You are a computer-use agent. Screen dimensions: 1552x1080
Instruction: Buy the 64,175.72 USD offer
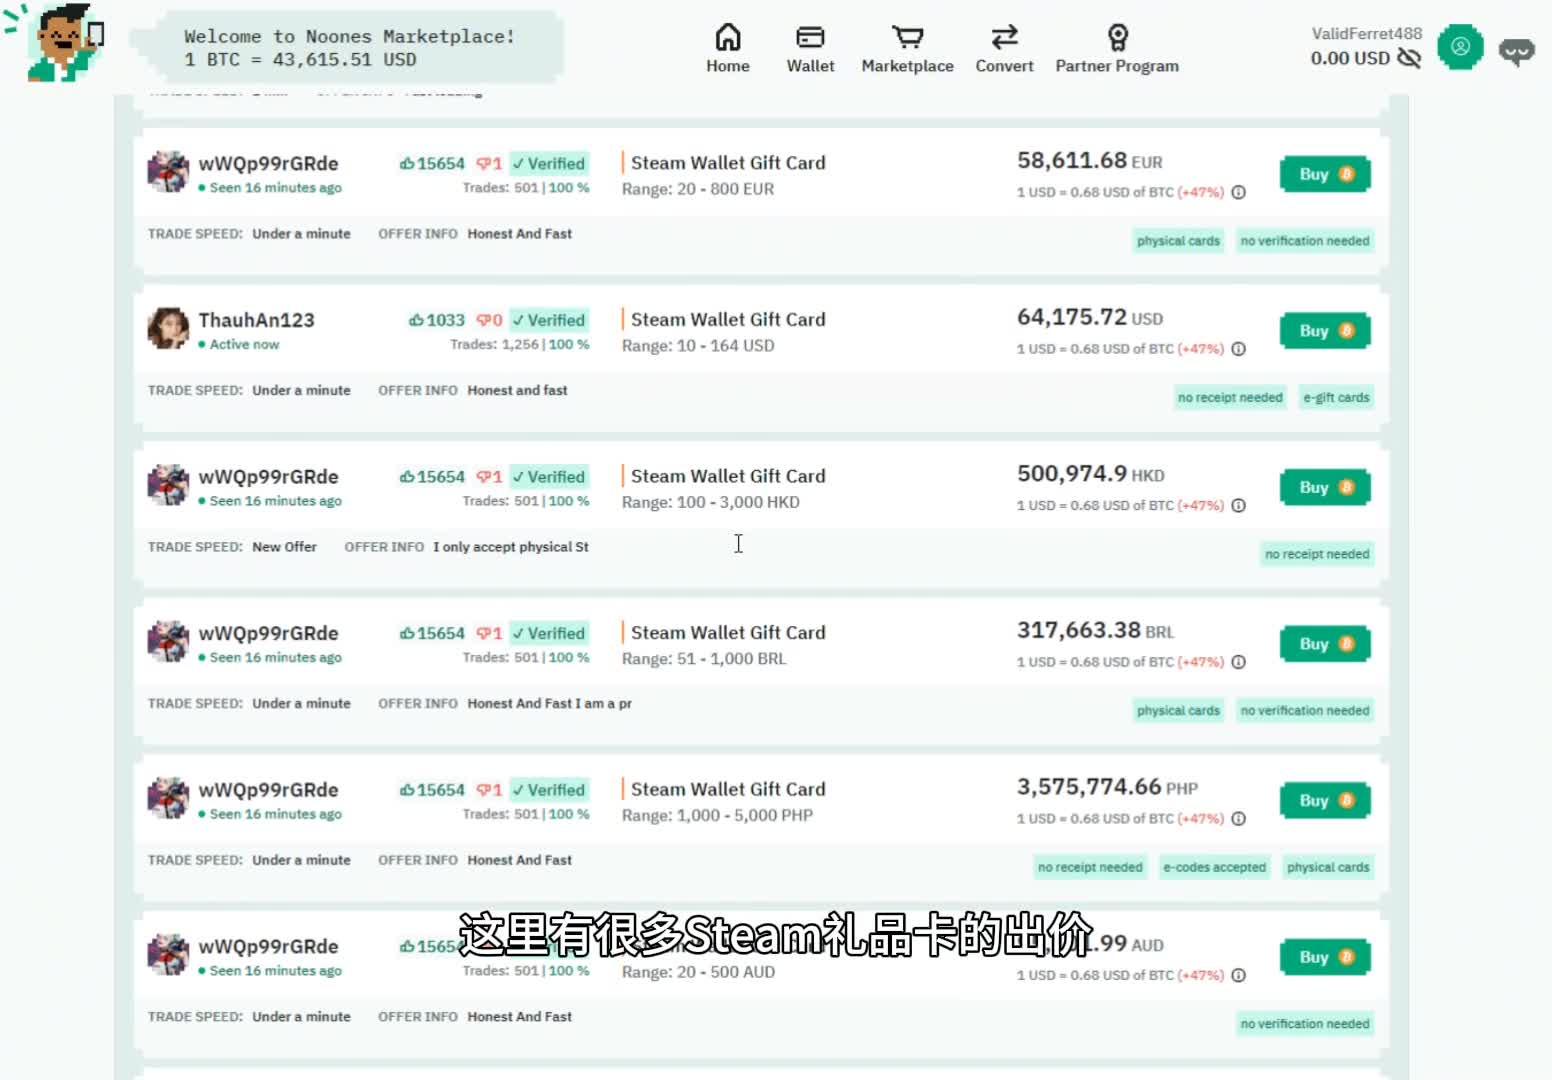(x=1325, y=331)
